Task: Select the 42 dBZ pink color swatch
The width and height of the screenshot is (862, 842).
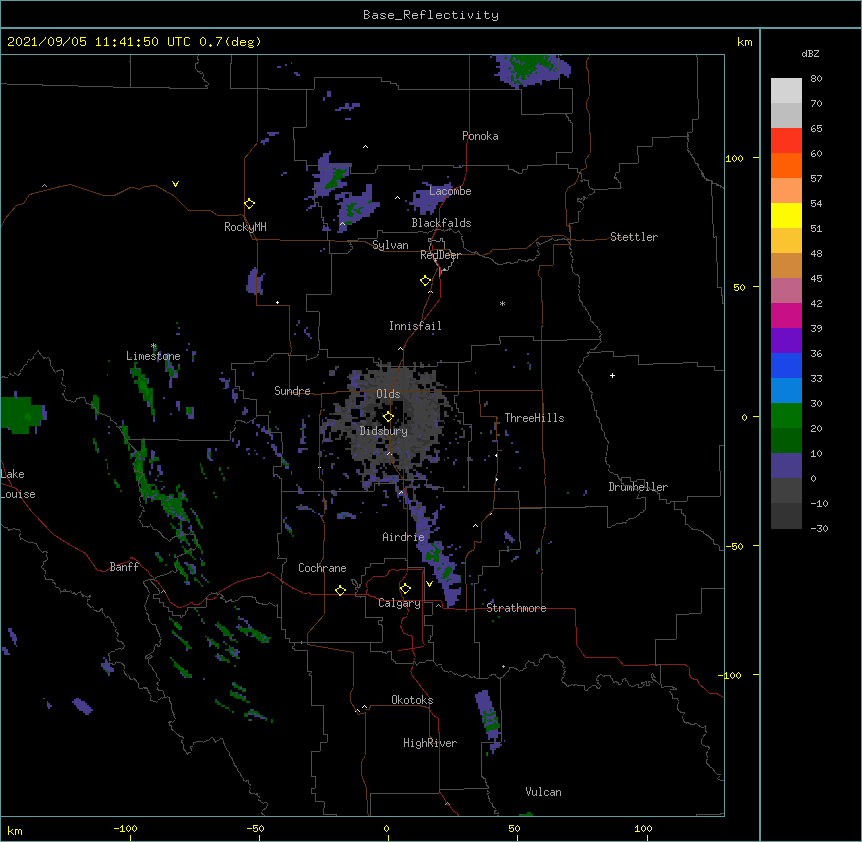Action: pyautogui.click(x=786, y=290)
